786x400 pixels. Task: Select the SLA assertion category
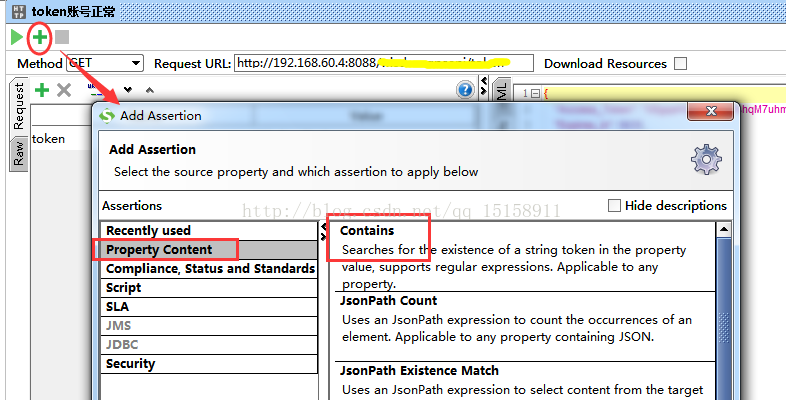209,307
